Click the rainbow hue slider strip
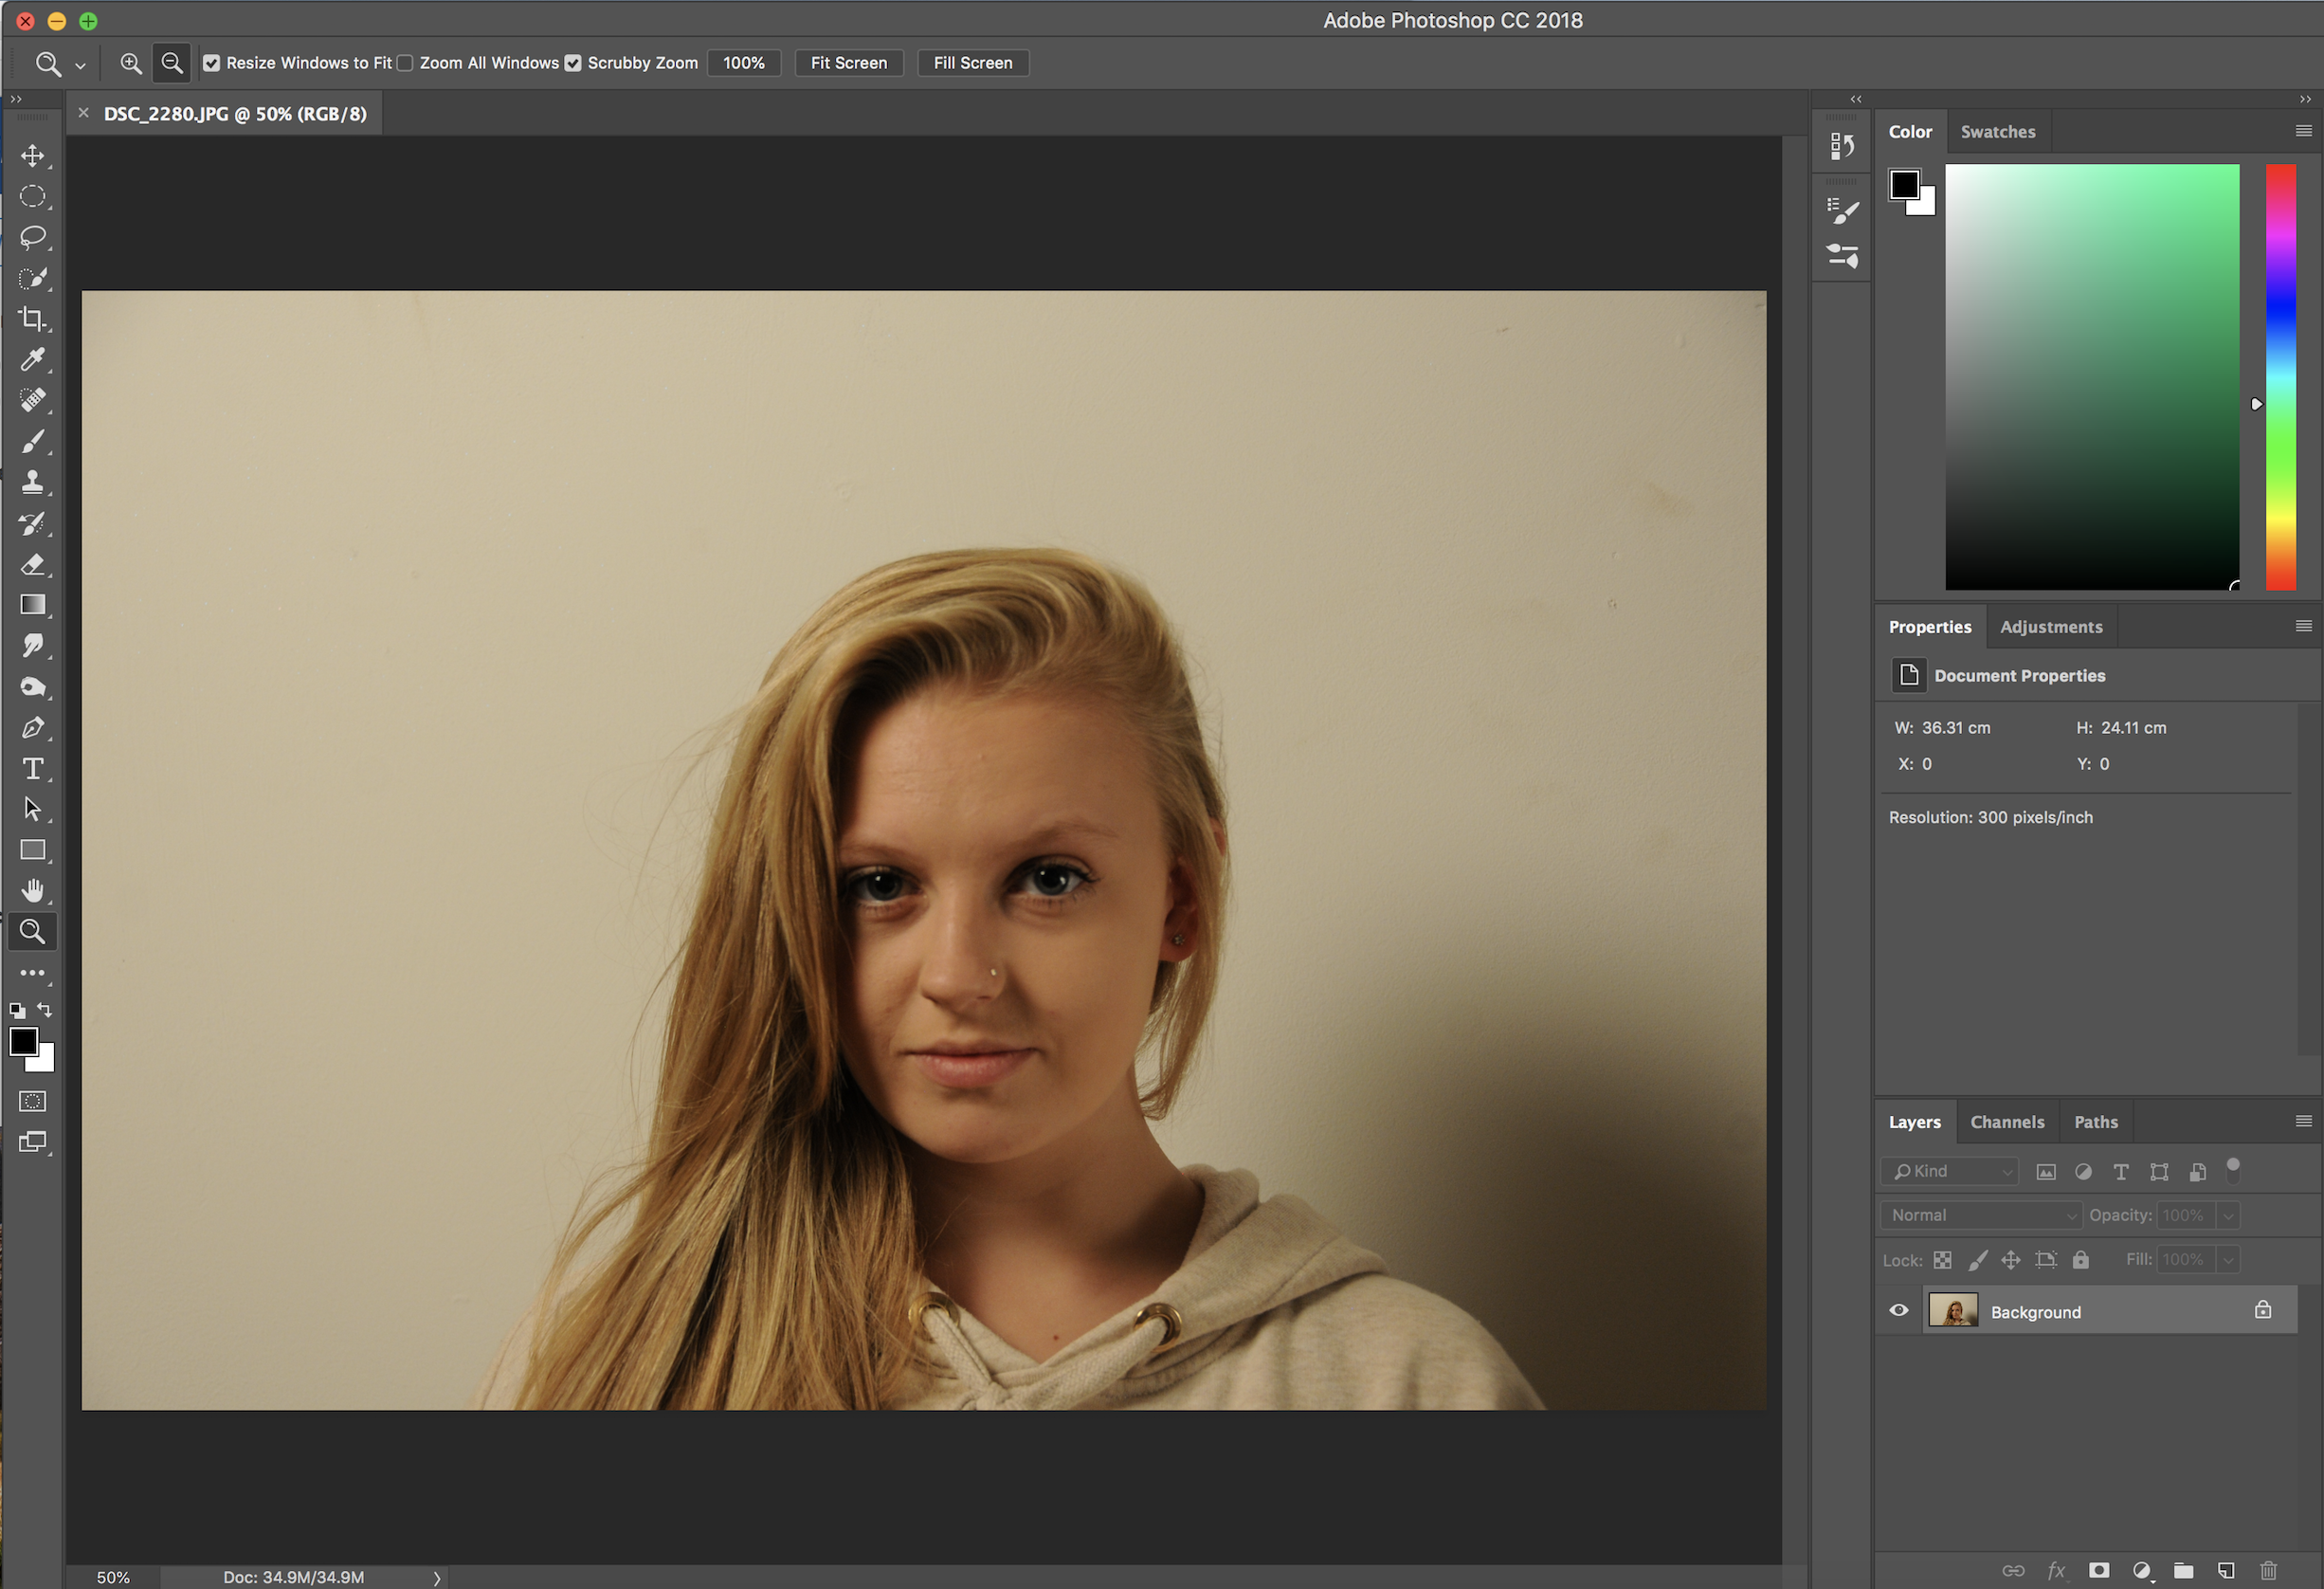 [x=2280, y=377]
